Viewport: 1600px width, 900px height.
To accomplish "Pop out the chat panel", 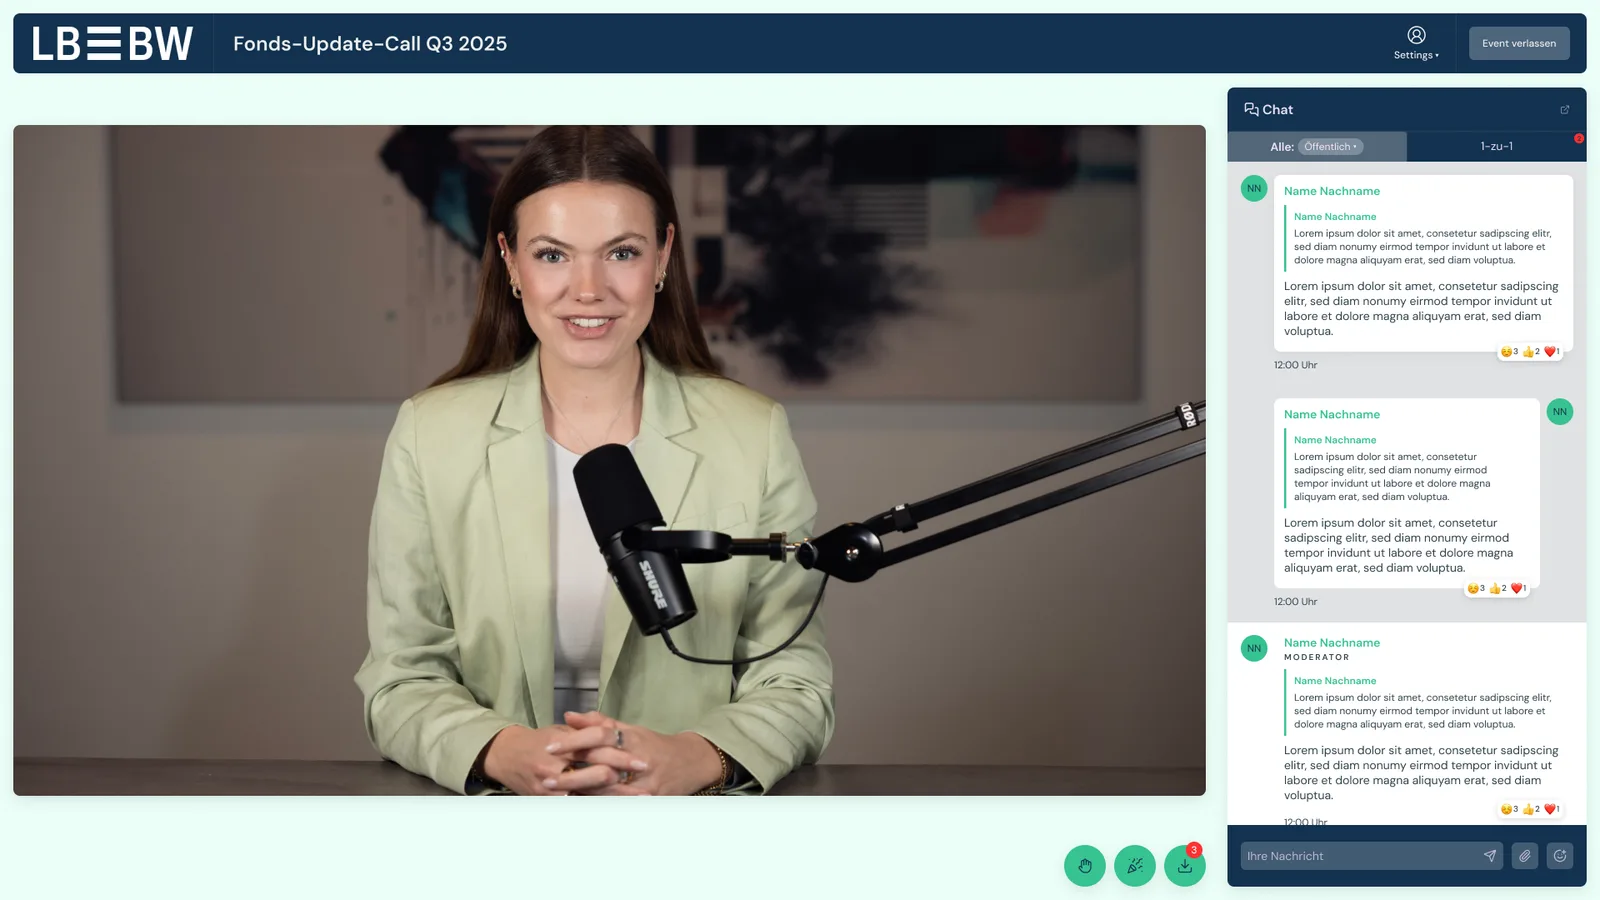I will click(1565, 110).
